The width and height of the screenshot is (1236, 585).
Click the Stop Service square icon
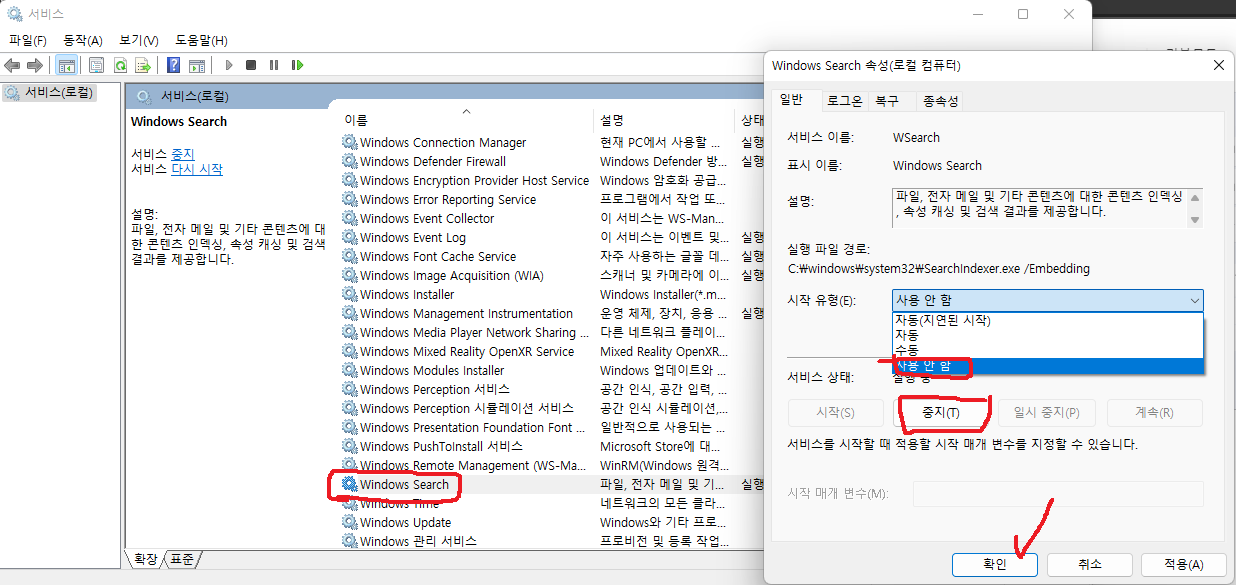pos(251,65)
